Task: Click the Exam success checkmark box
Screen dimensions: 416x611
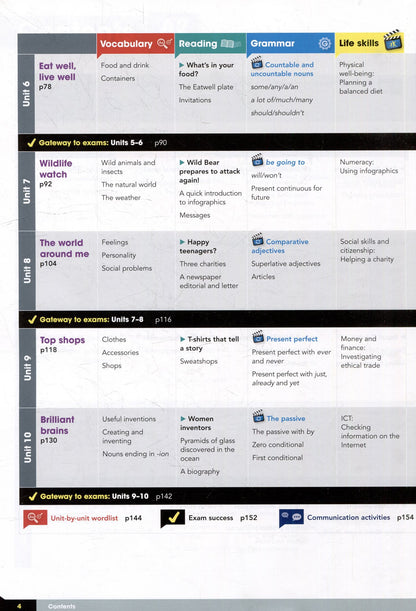Action: 173,518
